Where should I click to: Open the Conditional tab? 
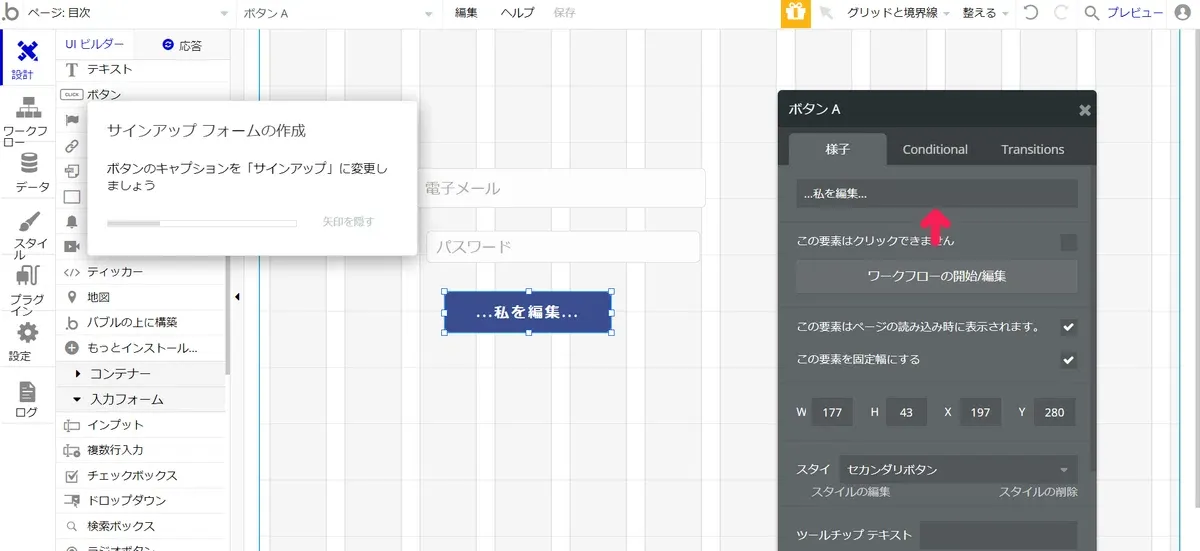click(x=935, y=149)
